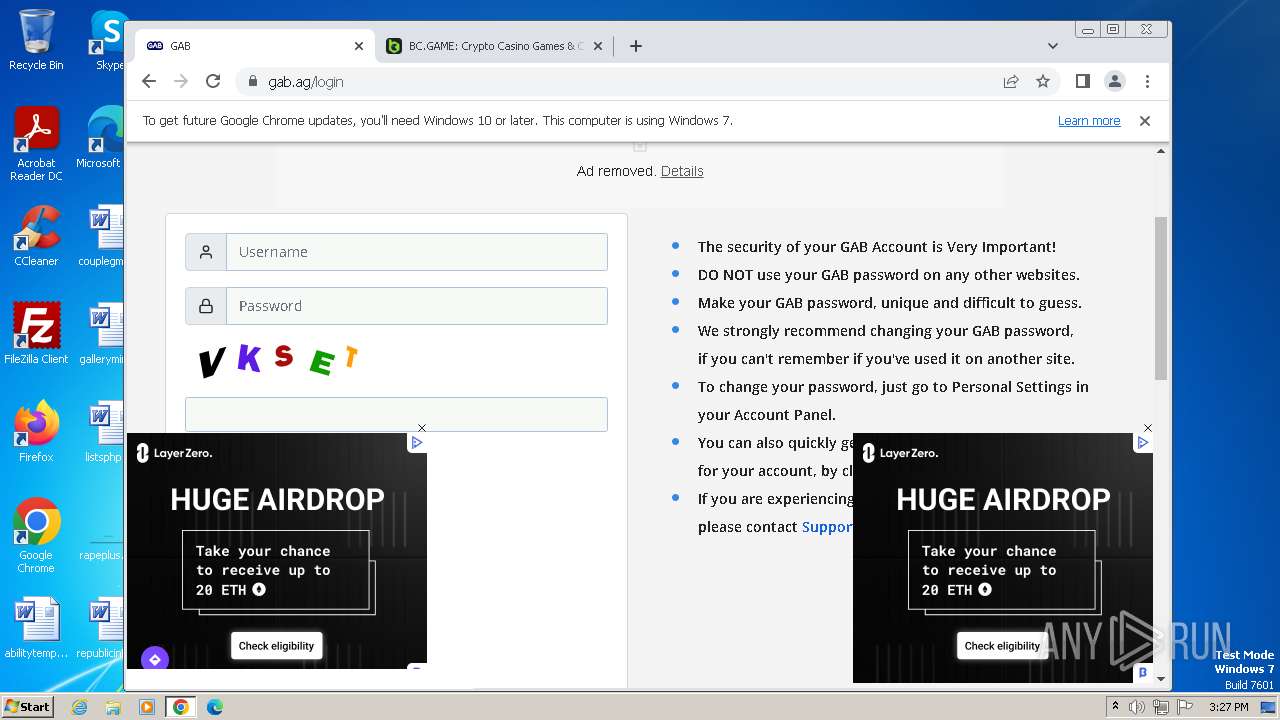Open CCleaner desktop icon
The height and width of the screenshot is (720, 1280).
[x=36, y=236]
